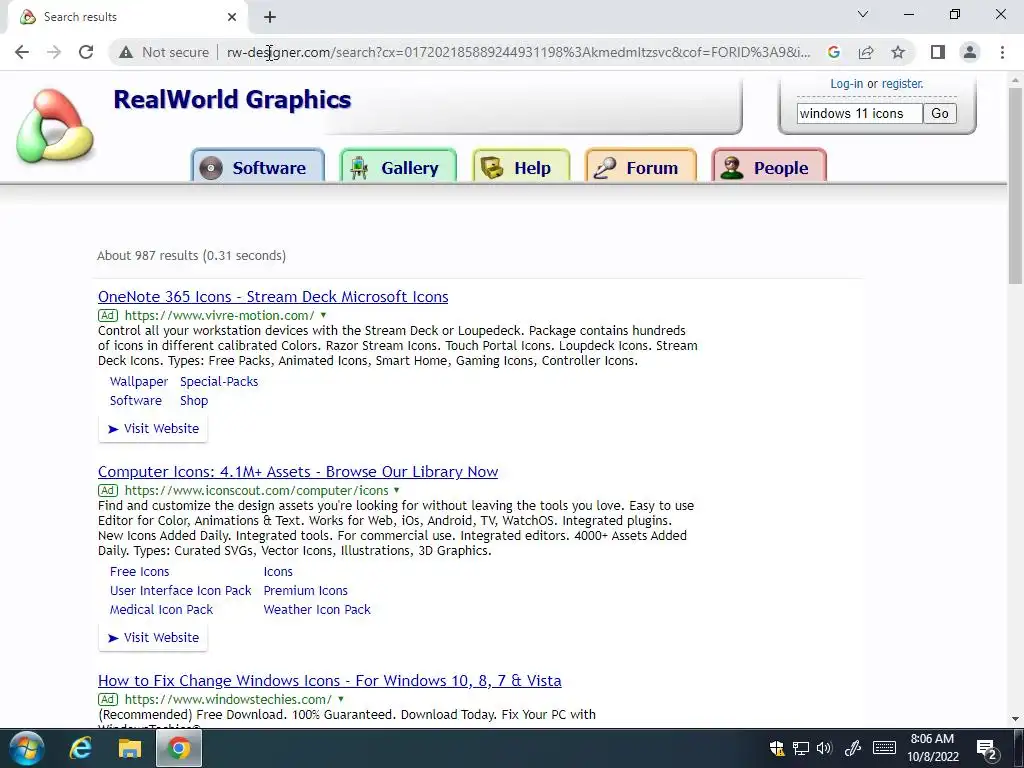Open the Software tab
The height and width of the screenshot is (768, 1024).
(258, 167)
